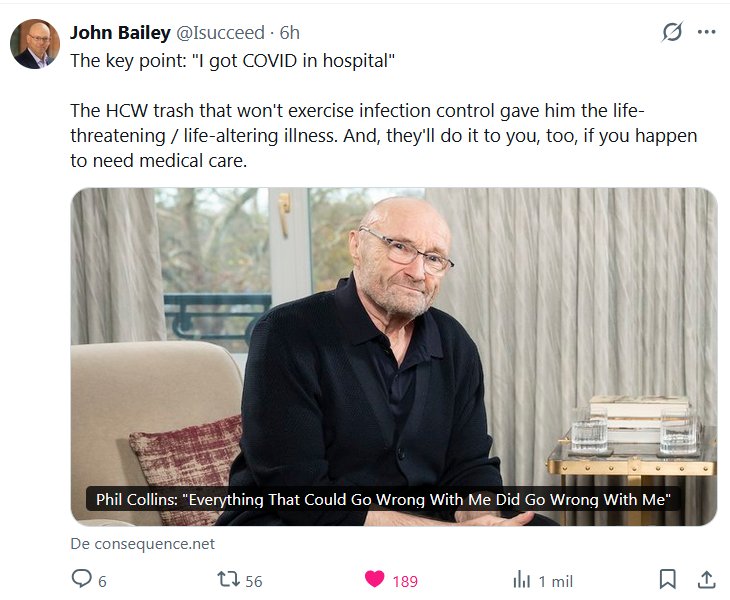The image size is (730, 600).
Task: Open the John Bailey display name link
Action: point(120,33)
